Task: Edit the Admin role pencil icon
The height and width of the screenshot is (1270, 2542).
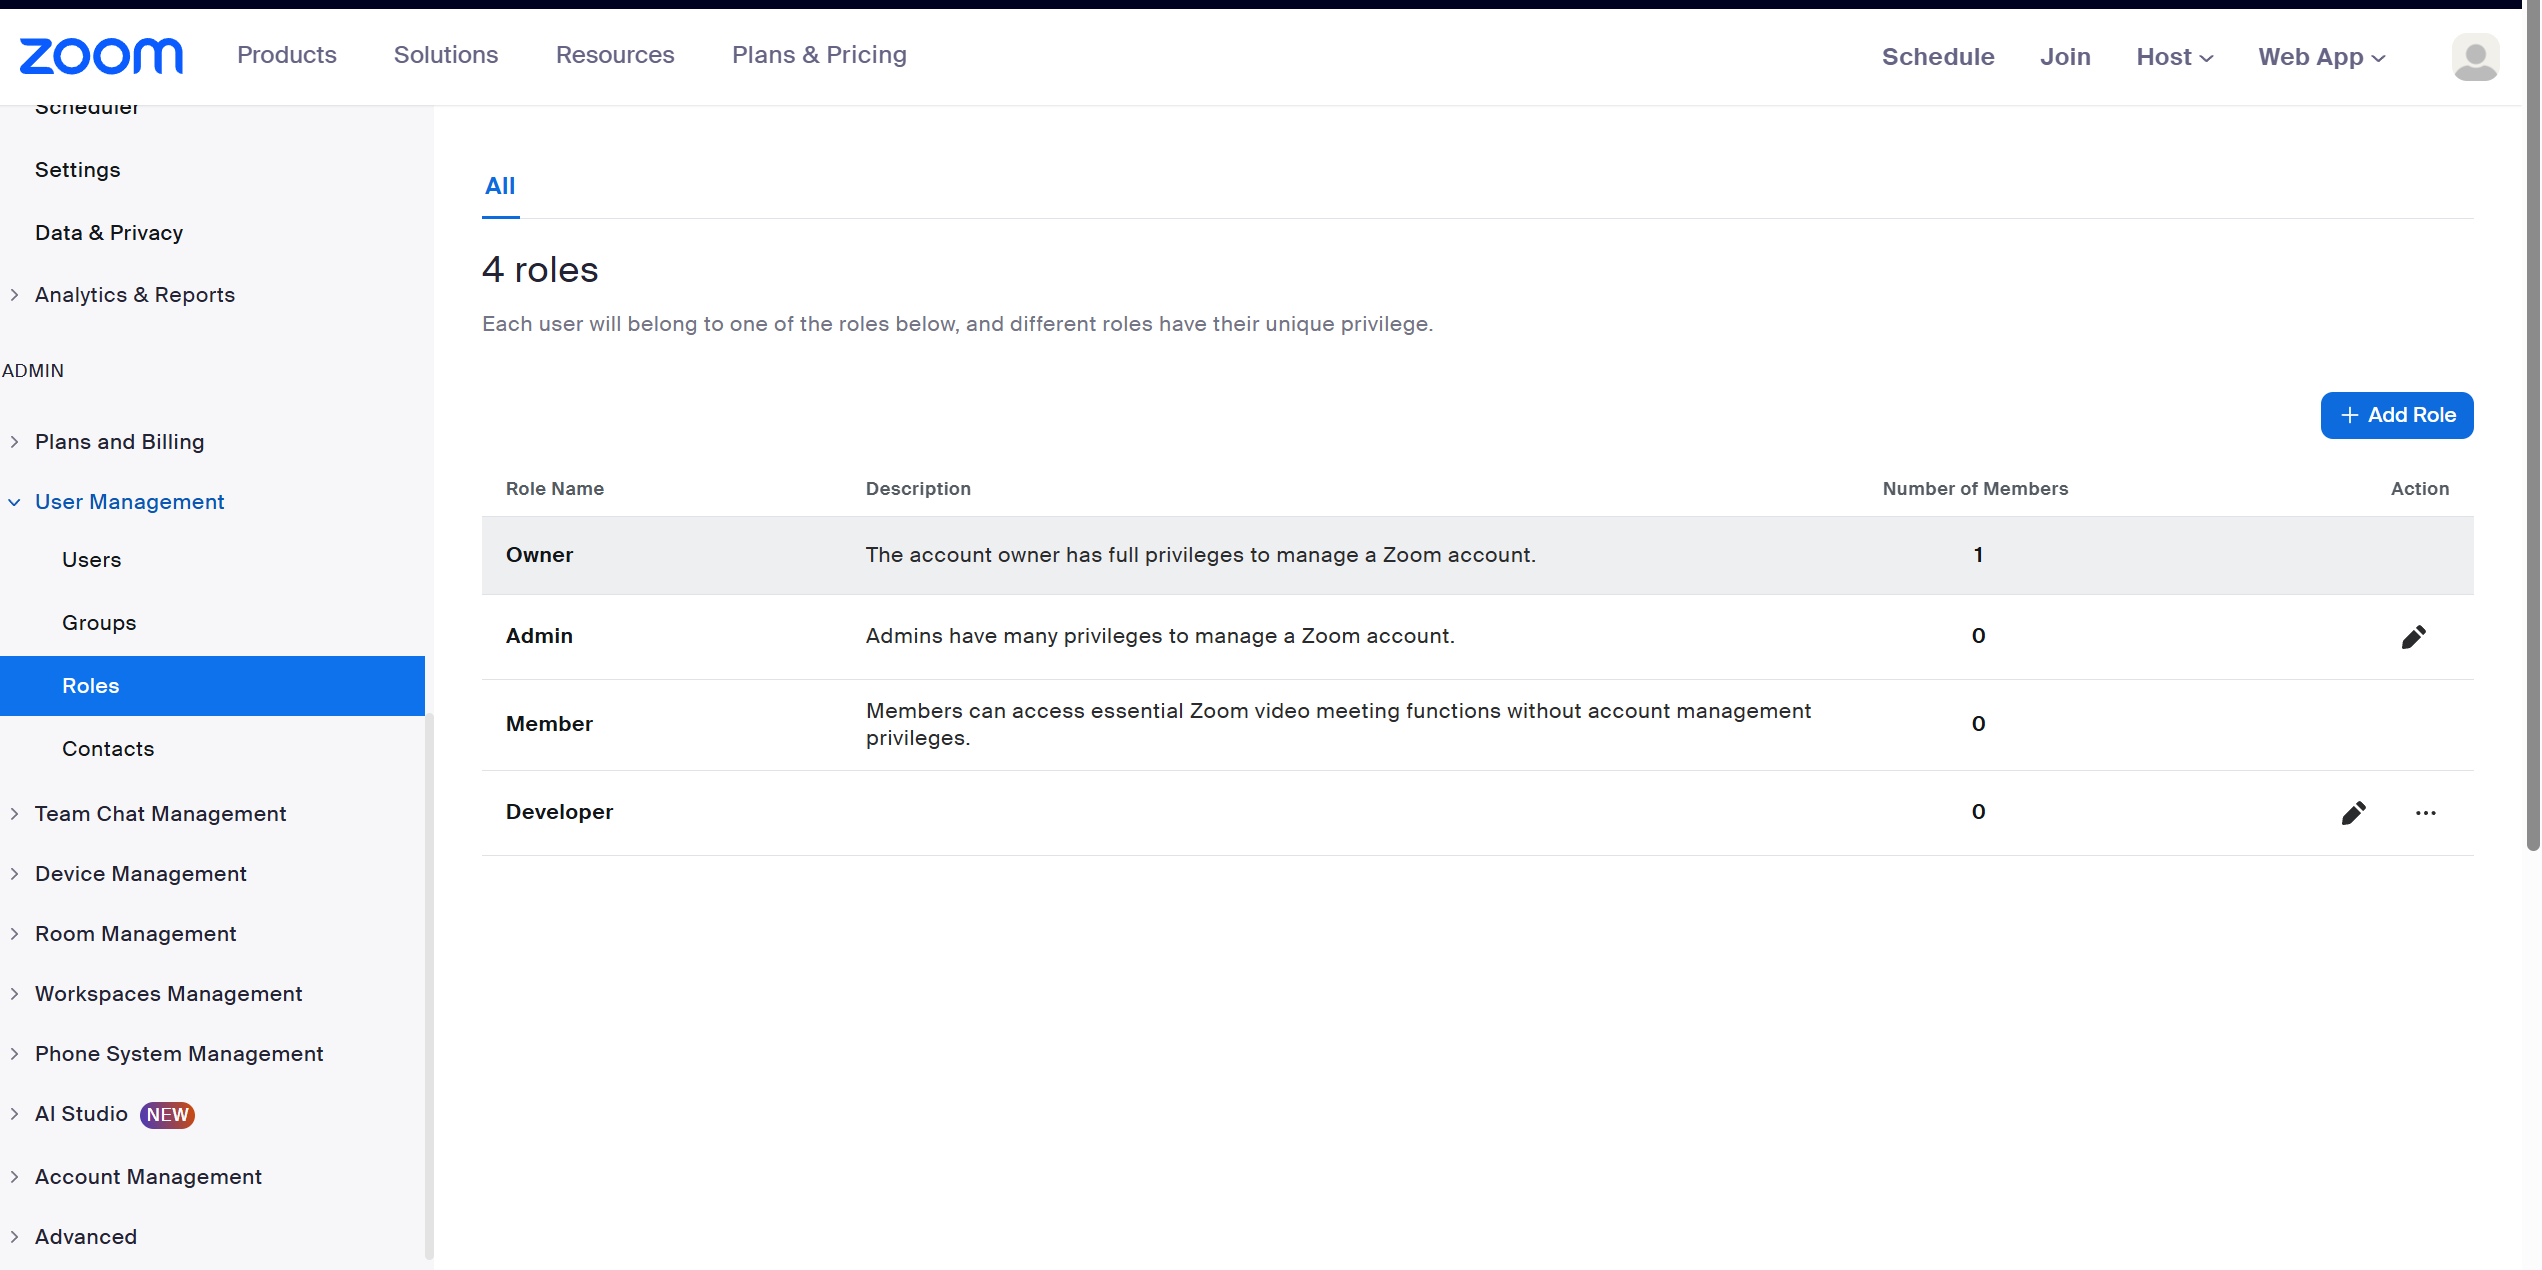Action: [x=2413, y=637]
